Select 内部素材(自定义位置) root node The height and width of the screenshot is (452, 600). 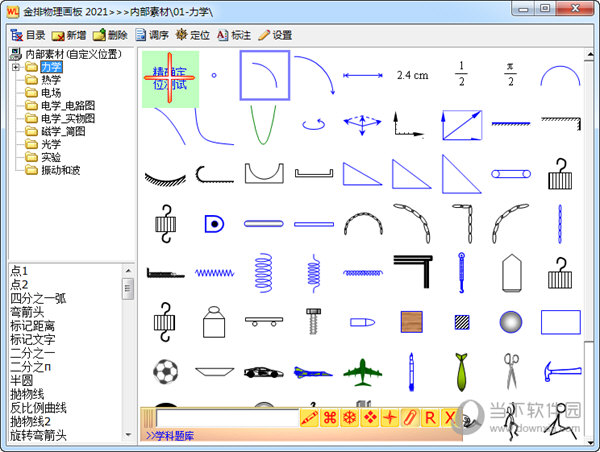click(73, 54)
